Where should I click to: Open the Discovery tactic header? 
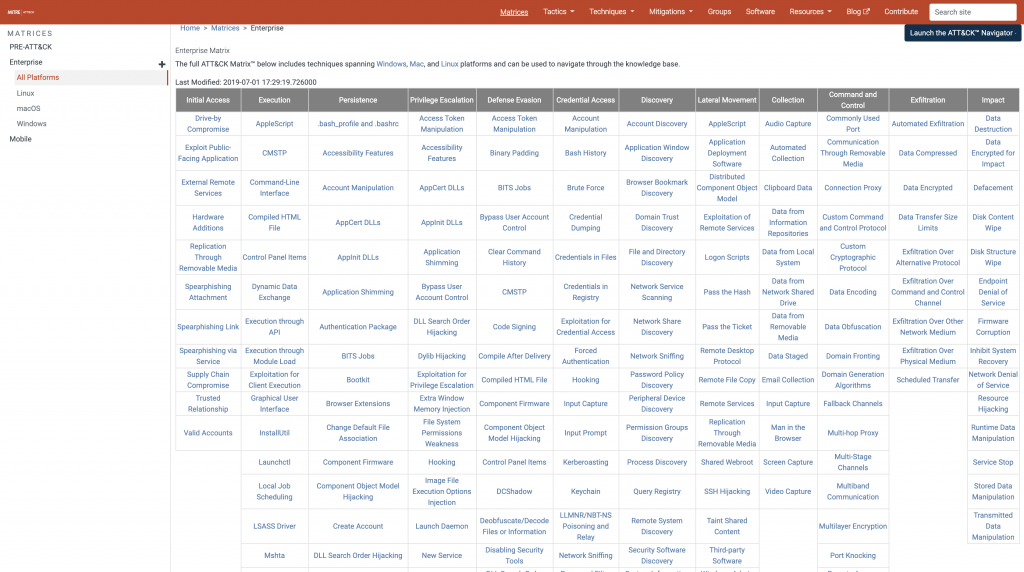click(656, 100)
